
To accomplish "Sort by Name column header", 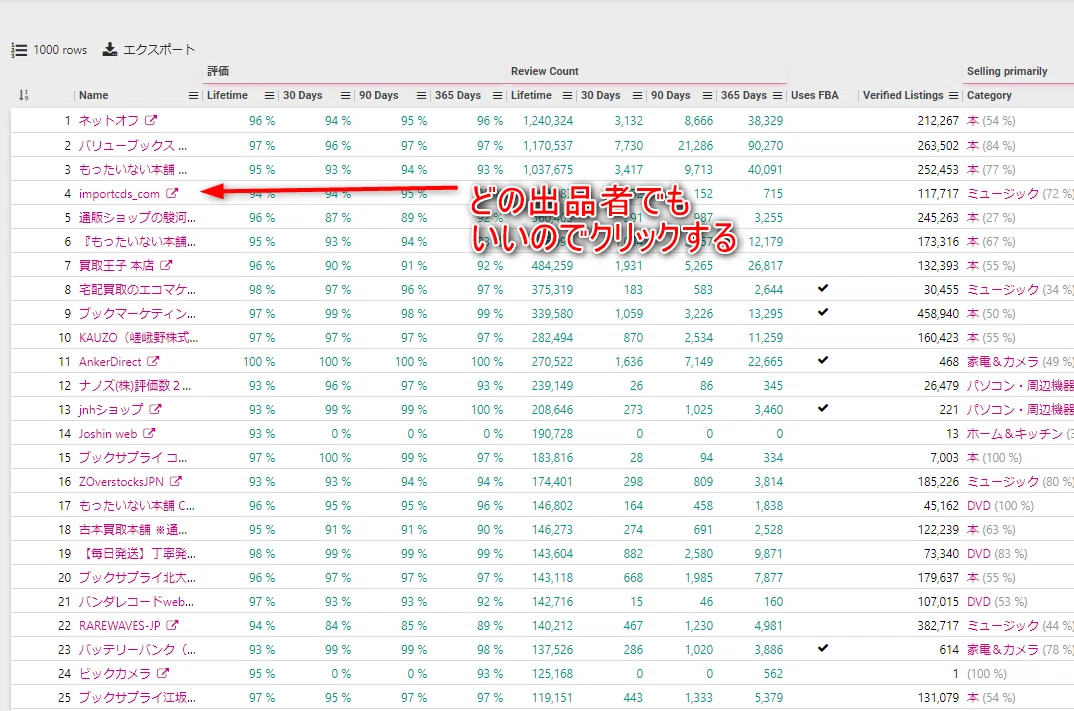I will coord(94,95).
